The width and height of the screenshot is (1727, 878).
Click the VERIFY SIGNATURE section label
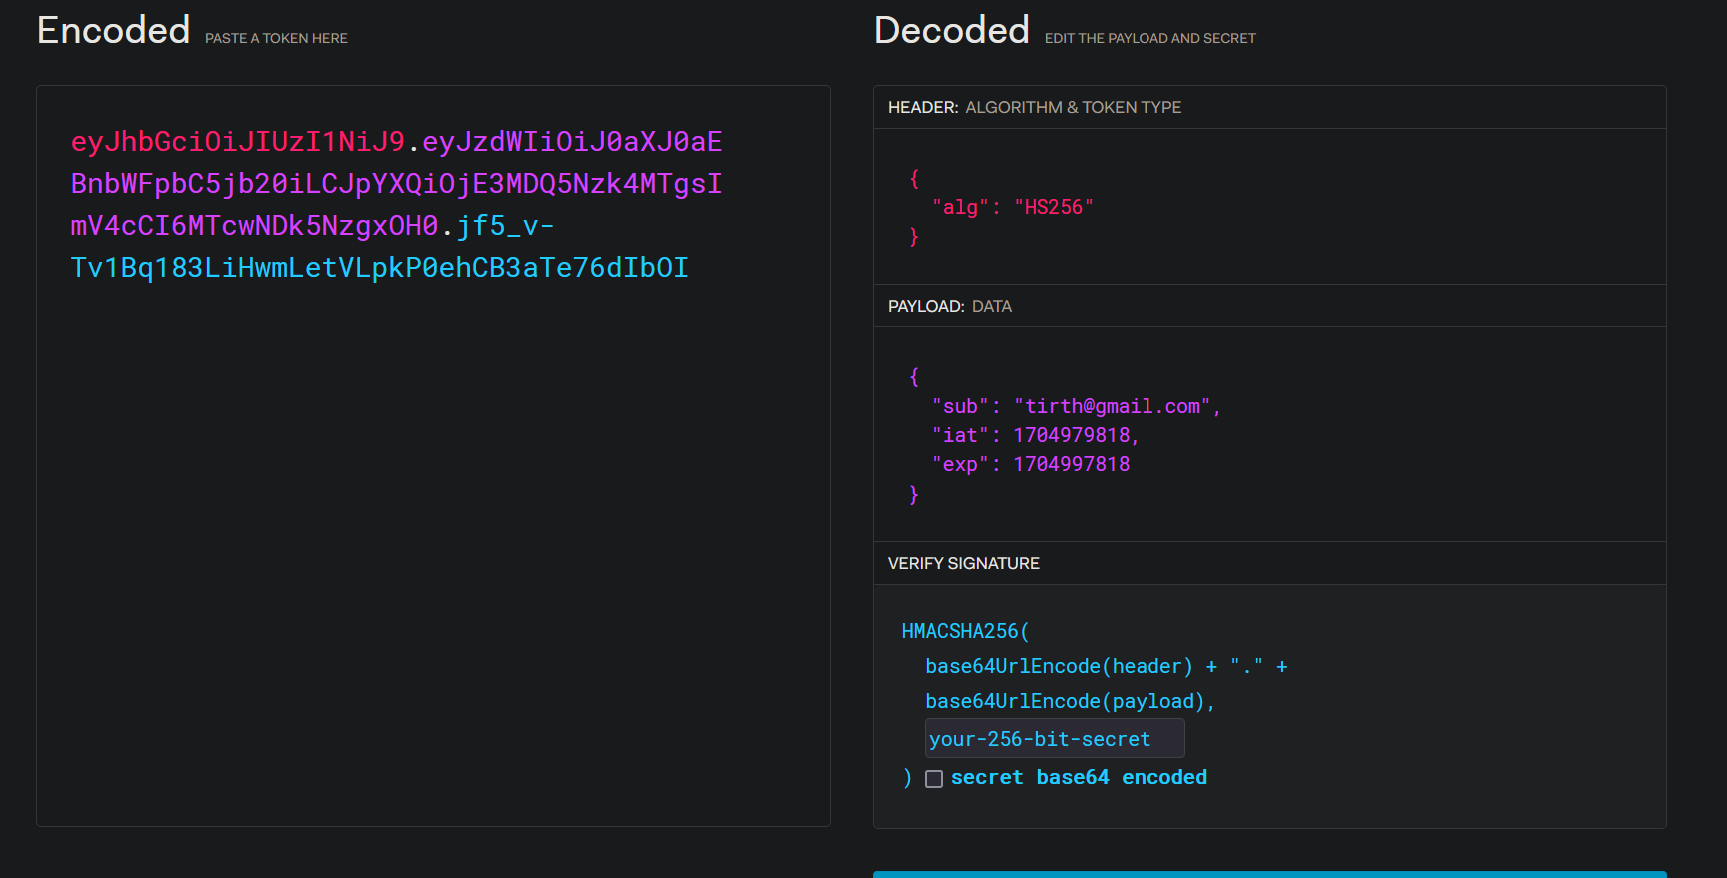[x=963, y=563]
